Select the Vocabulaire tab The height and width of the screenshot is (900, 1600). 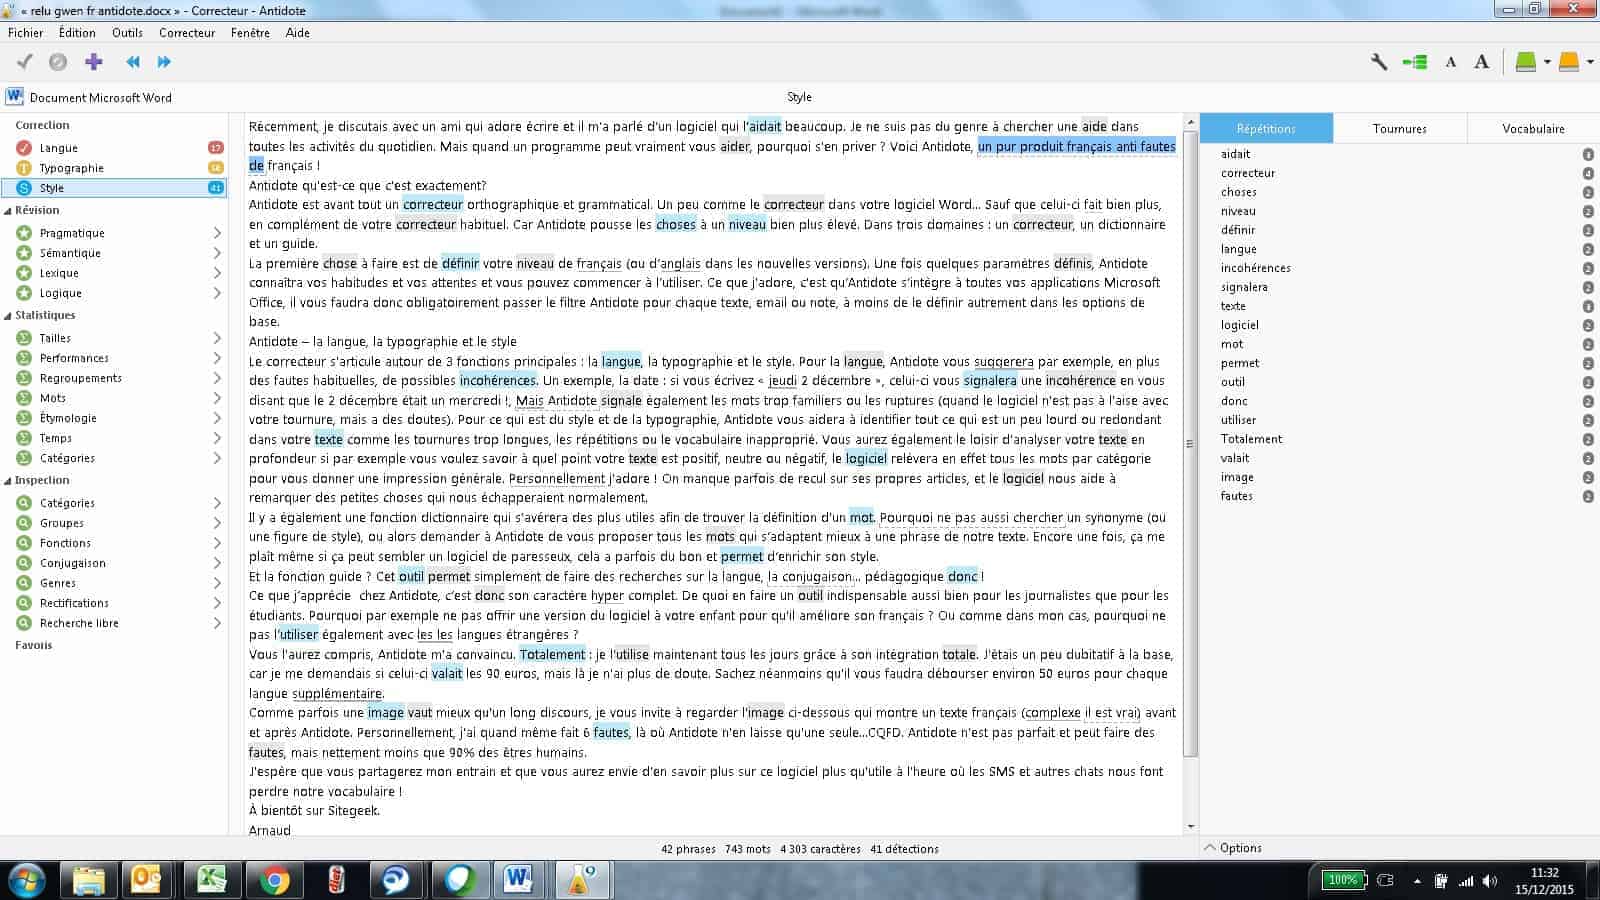1532,129
